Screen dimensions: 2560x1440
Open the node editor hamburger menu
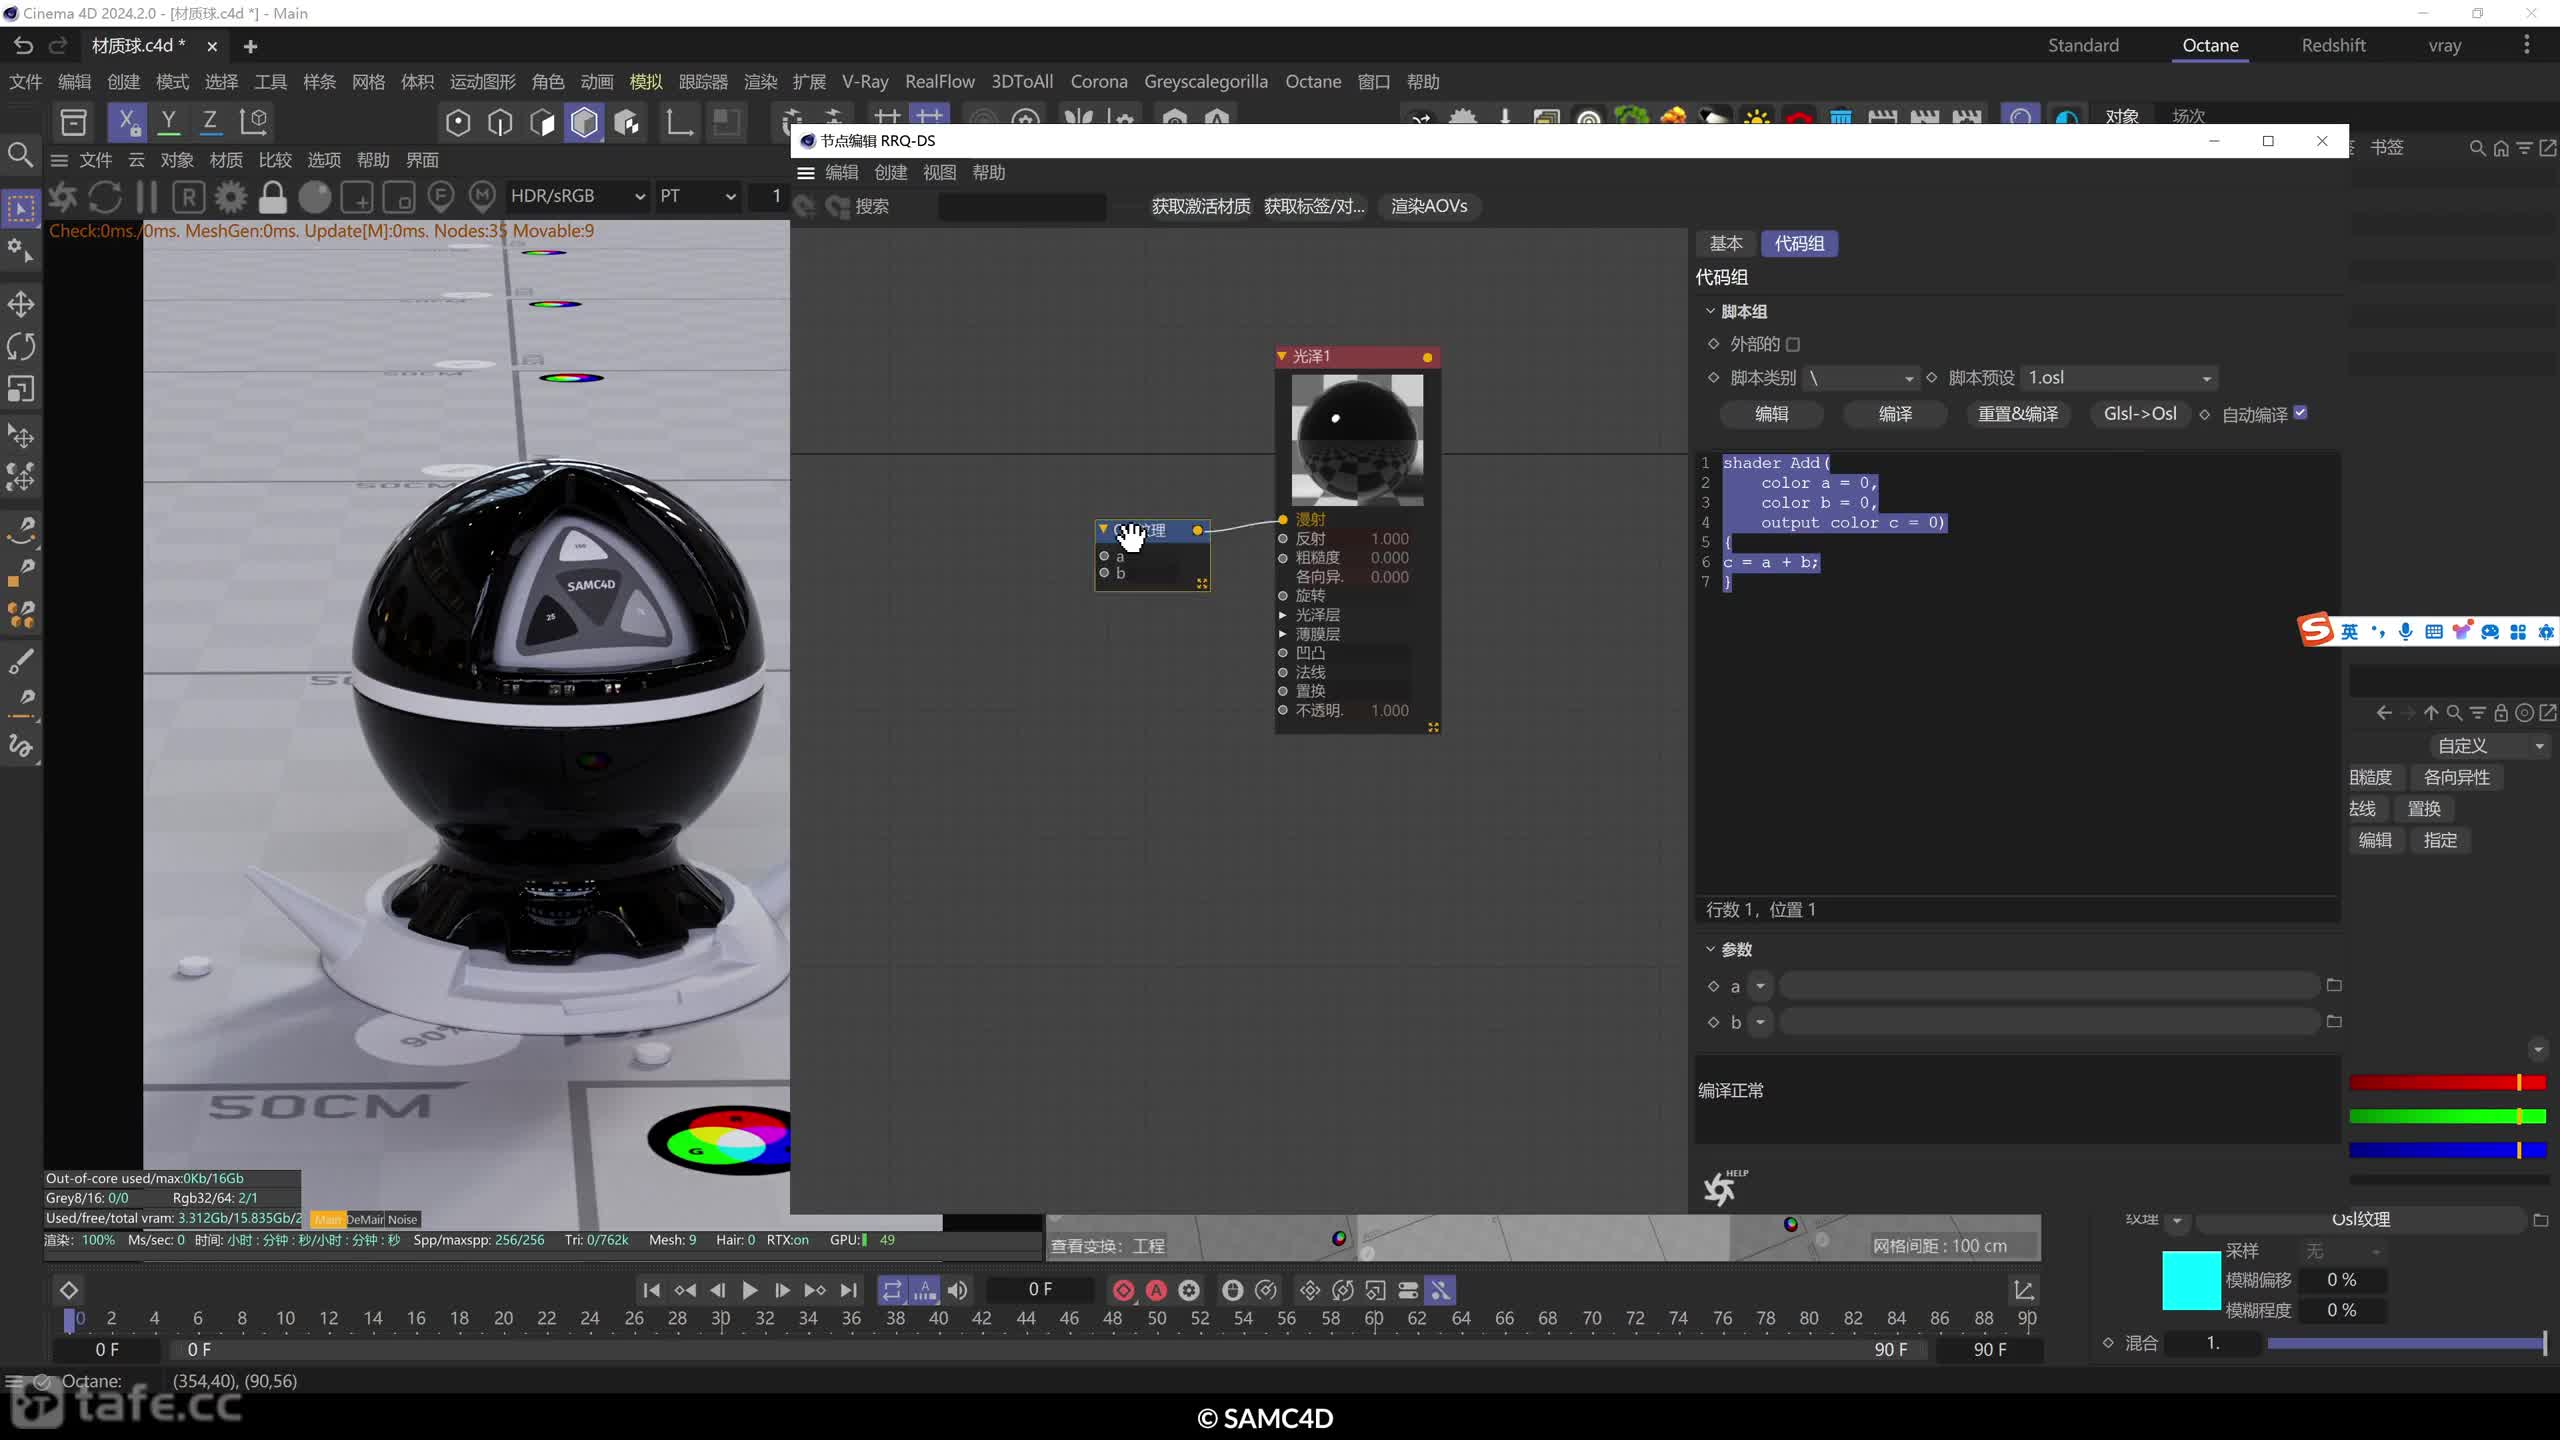tap(806, 173)
